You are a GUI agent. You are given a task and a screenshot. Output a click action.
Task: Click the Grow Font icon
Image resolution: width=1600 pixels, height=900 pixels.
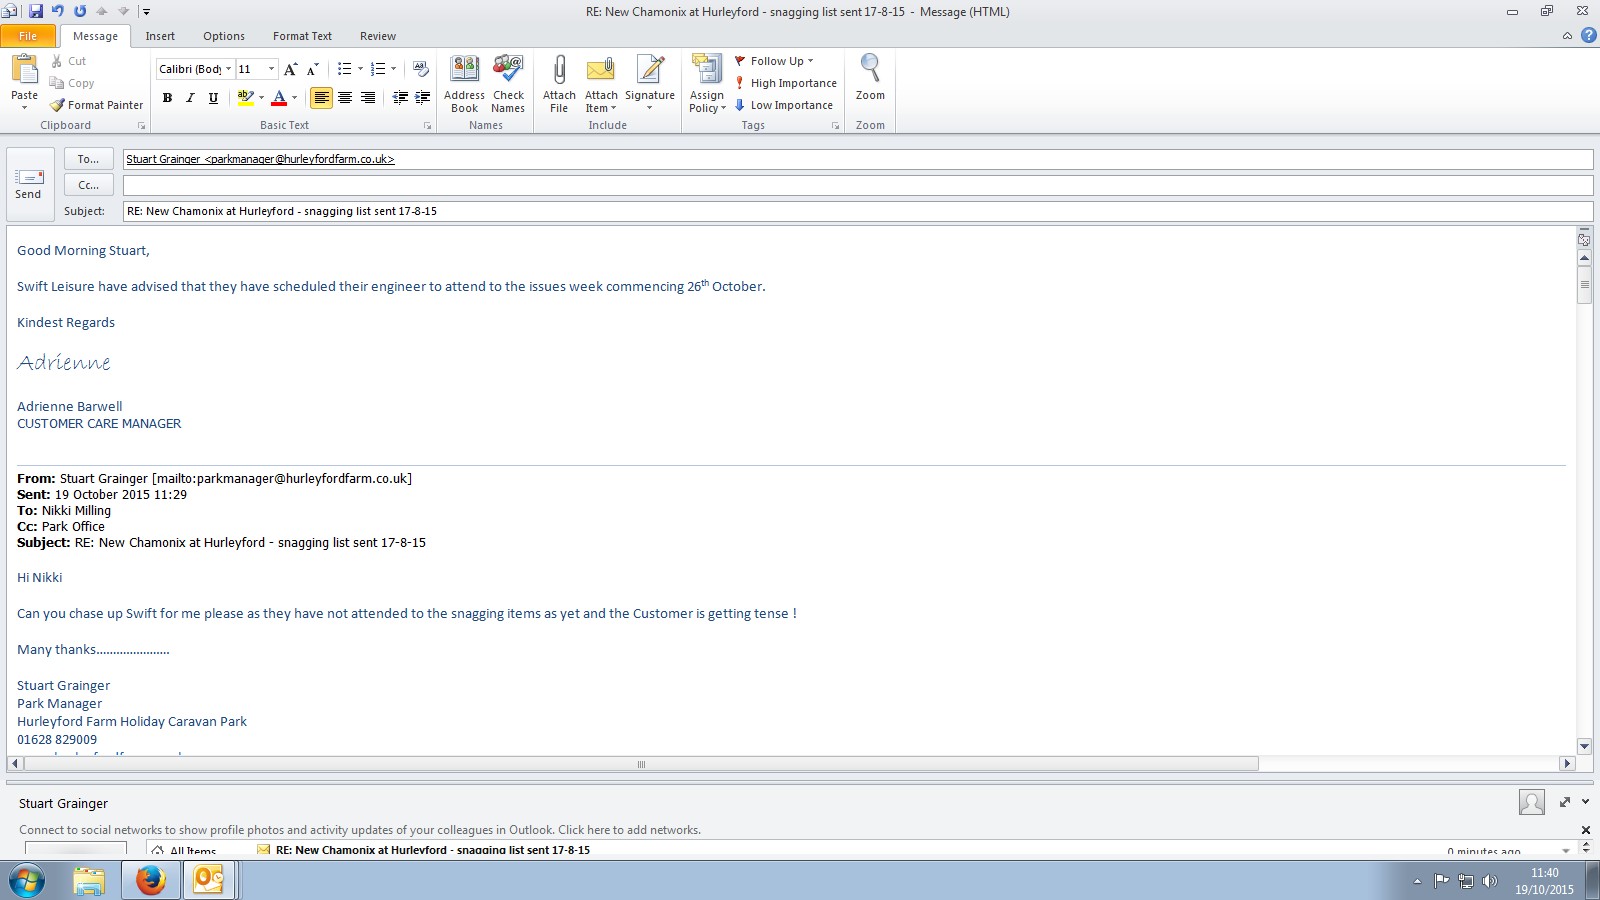[290, 69]
